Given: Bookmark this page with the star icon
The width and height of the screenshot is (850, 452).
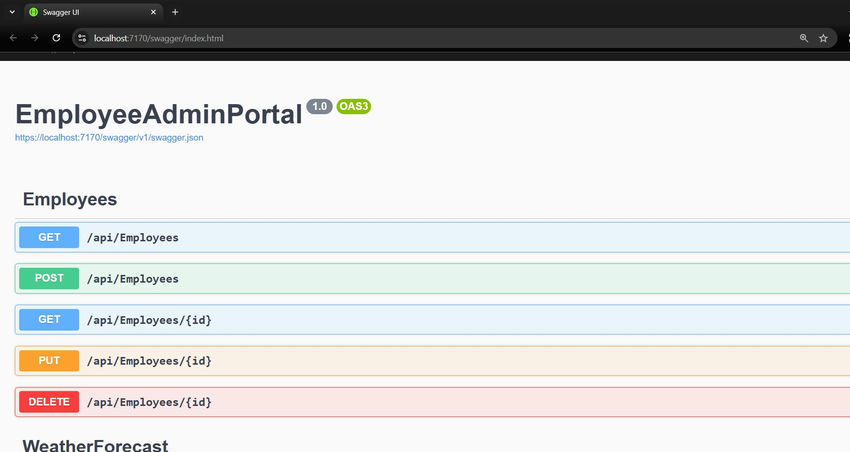Looking at the screenshot, I should [823, 38].
